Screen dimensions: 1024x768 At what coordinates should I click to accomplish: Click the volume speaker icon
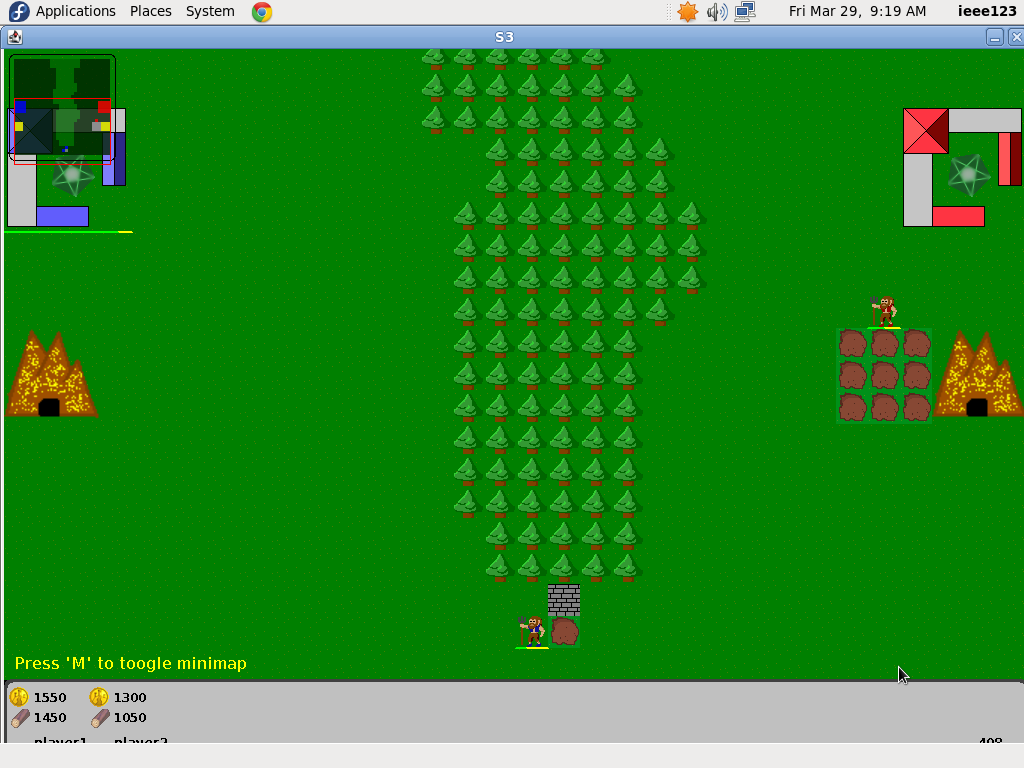pos(716,12)
